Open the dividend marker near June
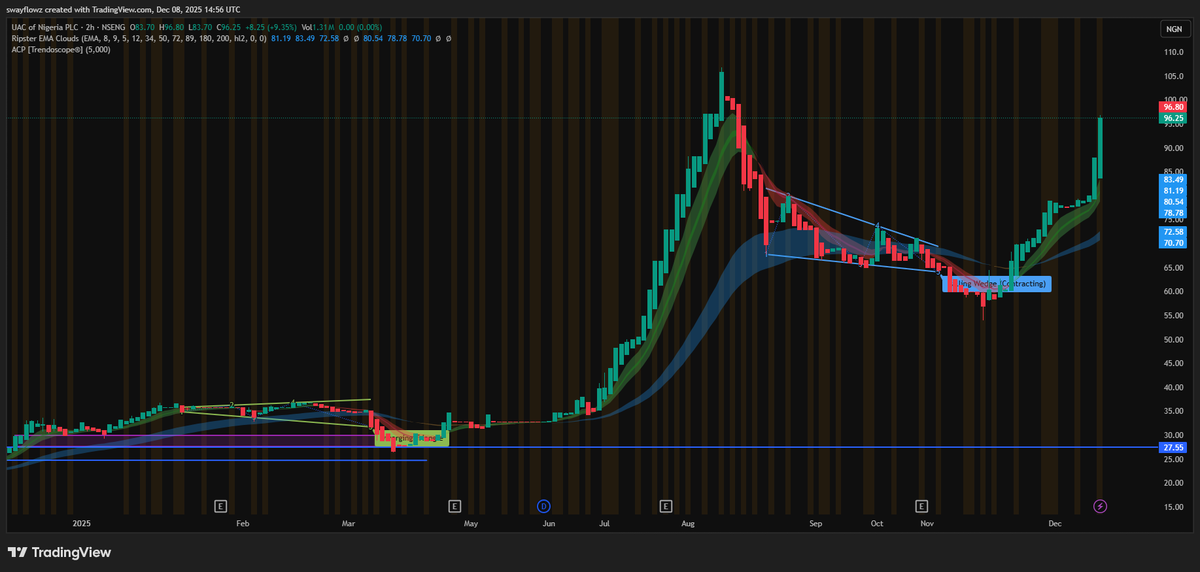 (545, 506)
